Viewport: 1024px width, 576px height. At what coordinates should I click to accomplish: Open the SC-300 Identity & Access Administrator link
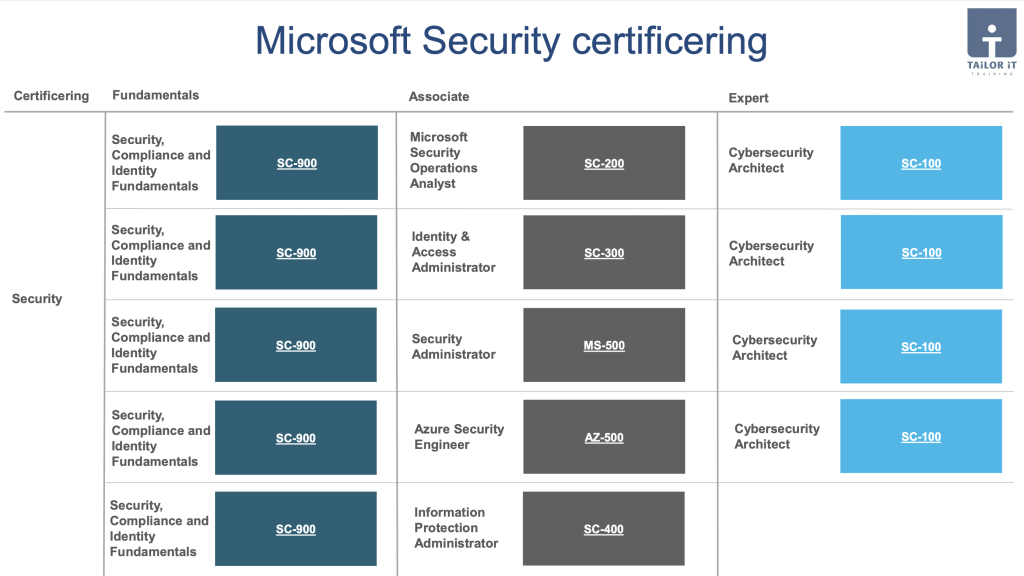(604, 253)
